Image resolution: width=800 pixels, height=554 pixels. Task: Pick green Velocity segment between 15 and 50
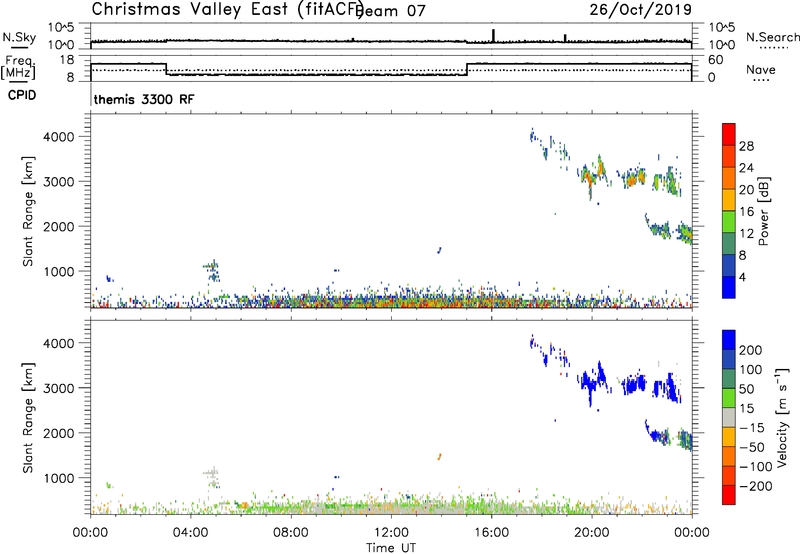coord(729,398)
